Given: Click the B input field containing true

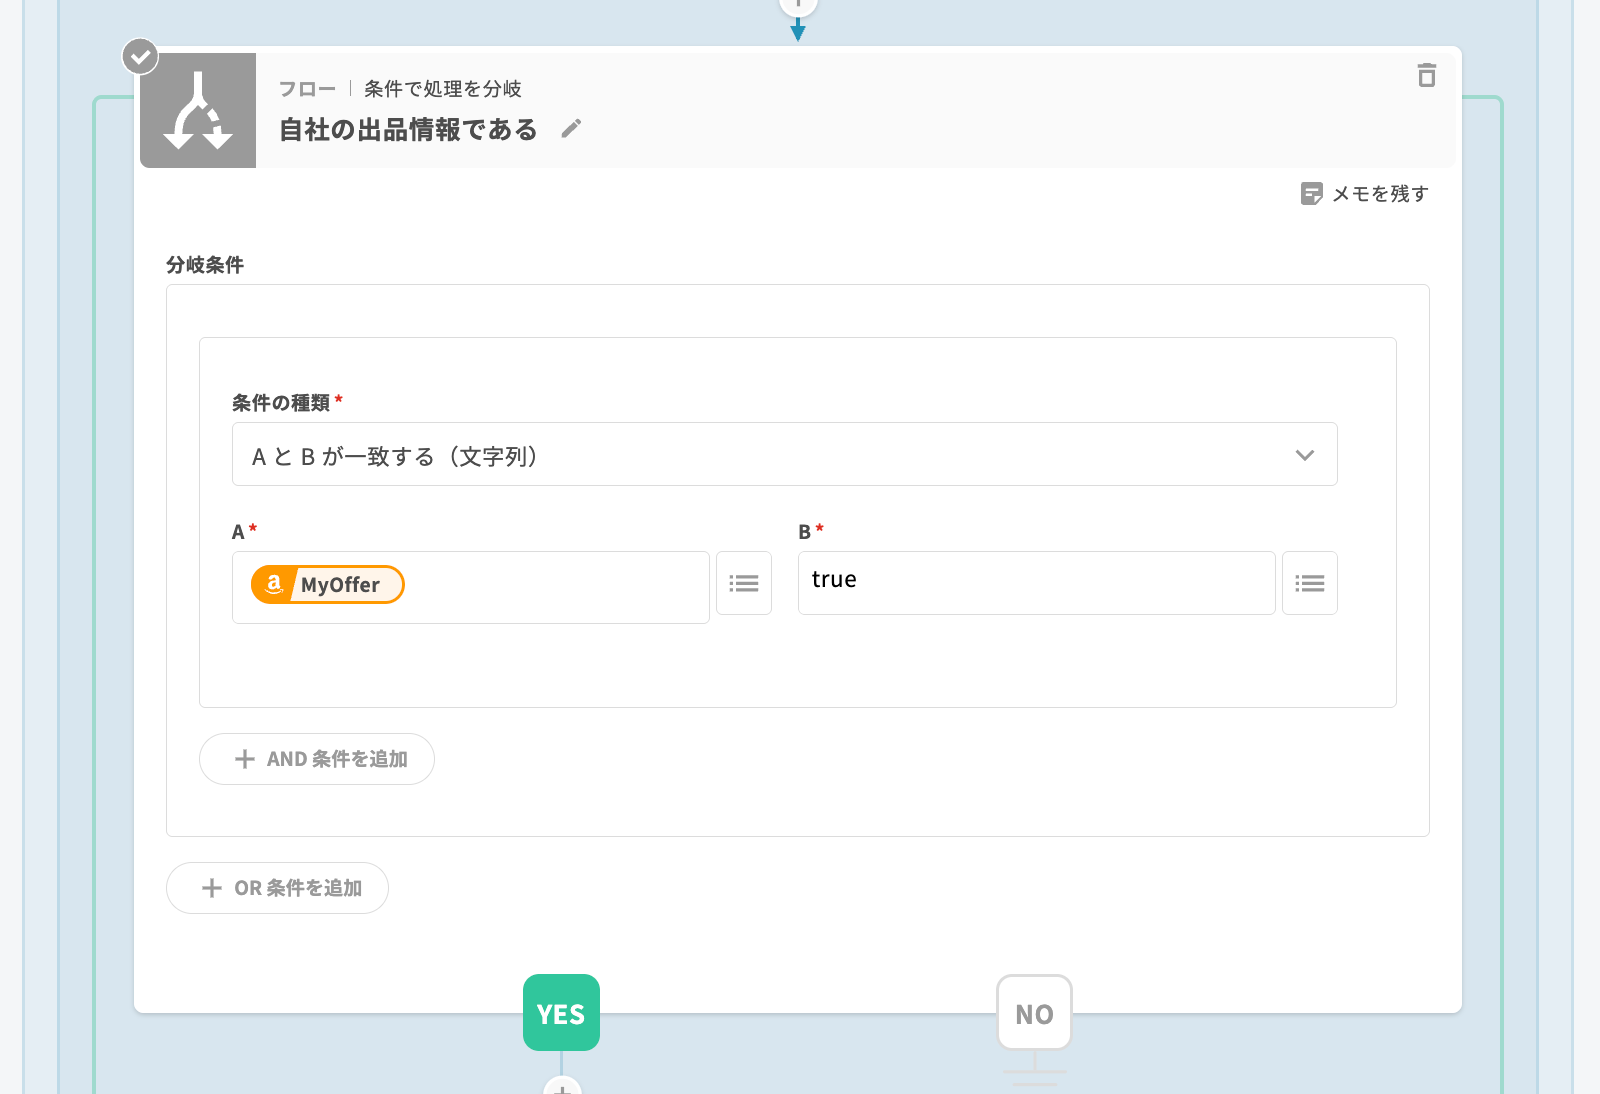Looking at the screenshot, I should (1036, 583).
